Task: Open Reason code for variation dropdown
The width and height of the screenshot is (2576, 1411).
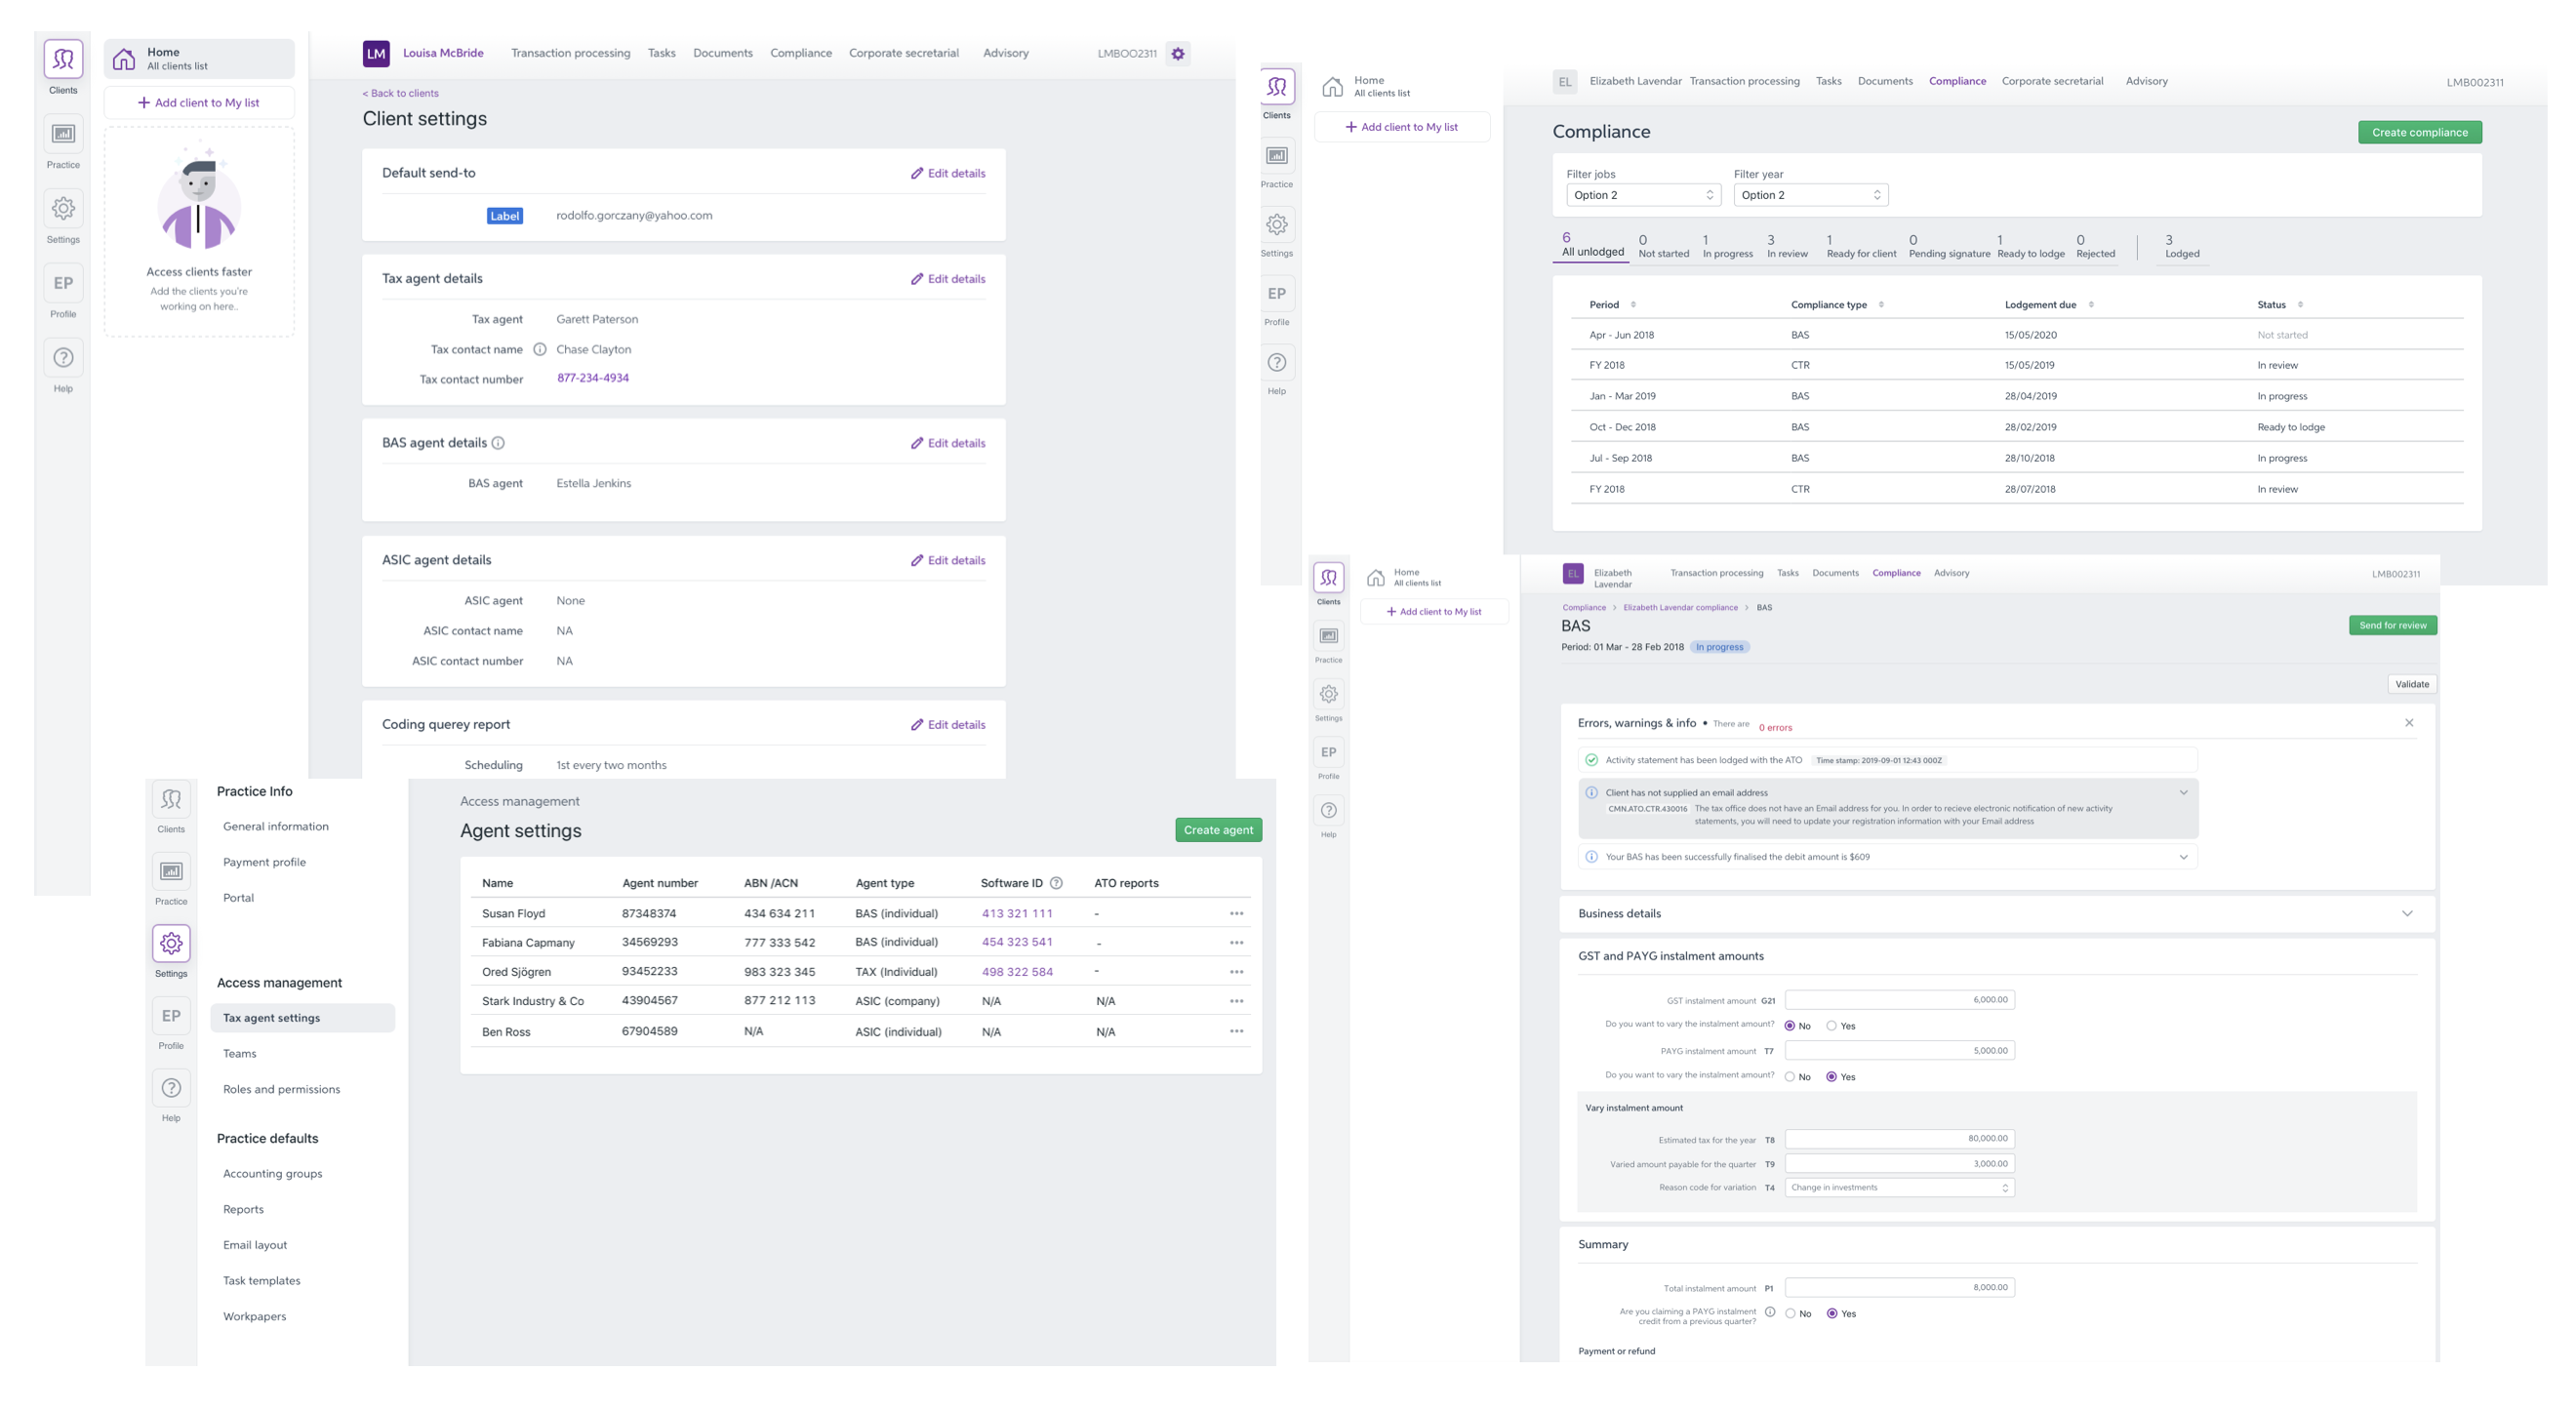Action: (1898, 1188)
